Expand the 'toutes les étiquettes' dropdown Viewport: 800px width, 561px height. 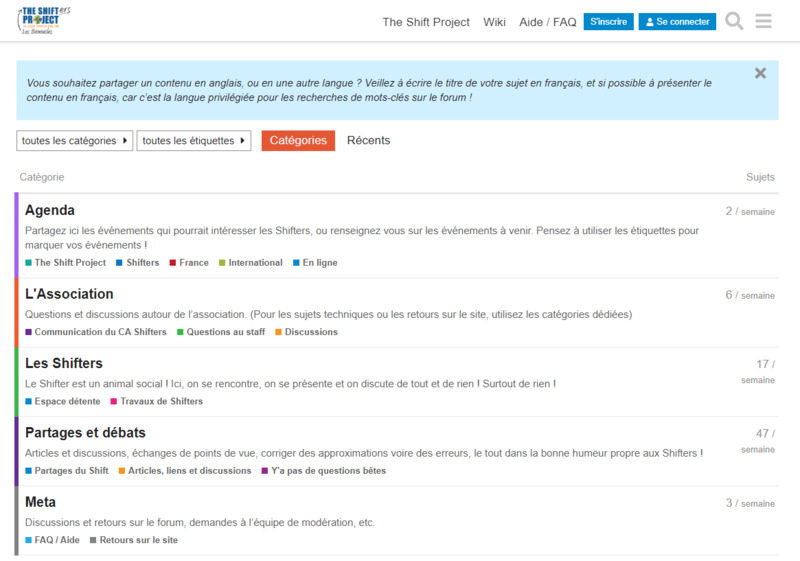pos(193,141)
